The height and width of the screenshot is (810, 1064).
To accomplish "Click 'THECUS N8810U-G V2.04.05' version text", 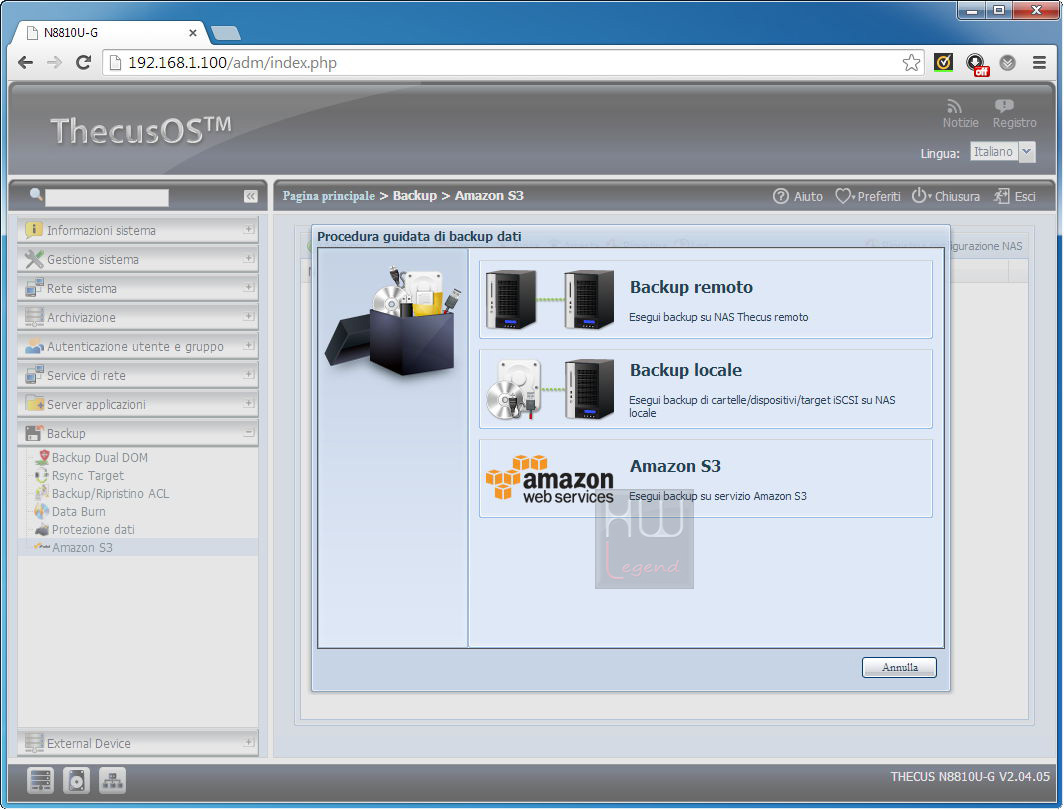I will [x=970, y=777].
